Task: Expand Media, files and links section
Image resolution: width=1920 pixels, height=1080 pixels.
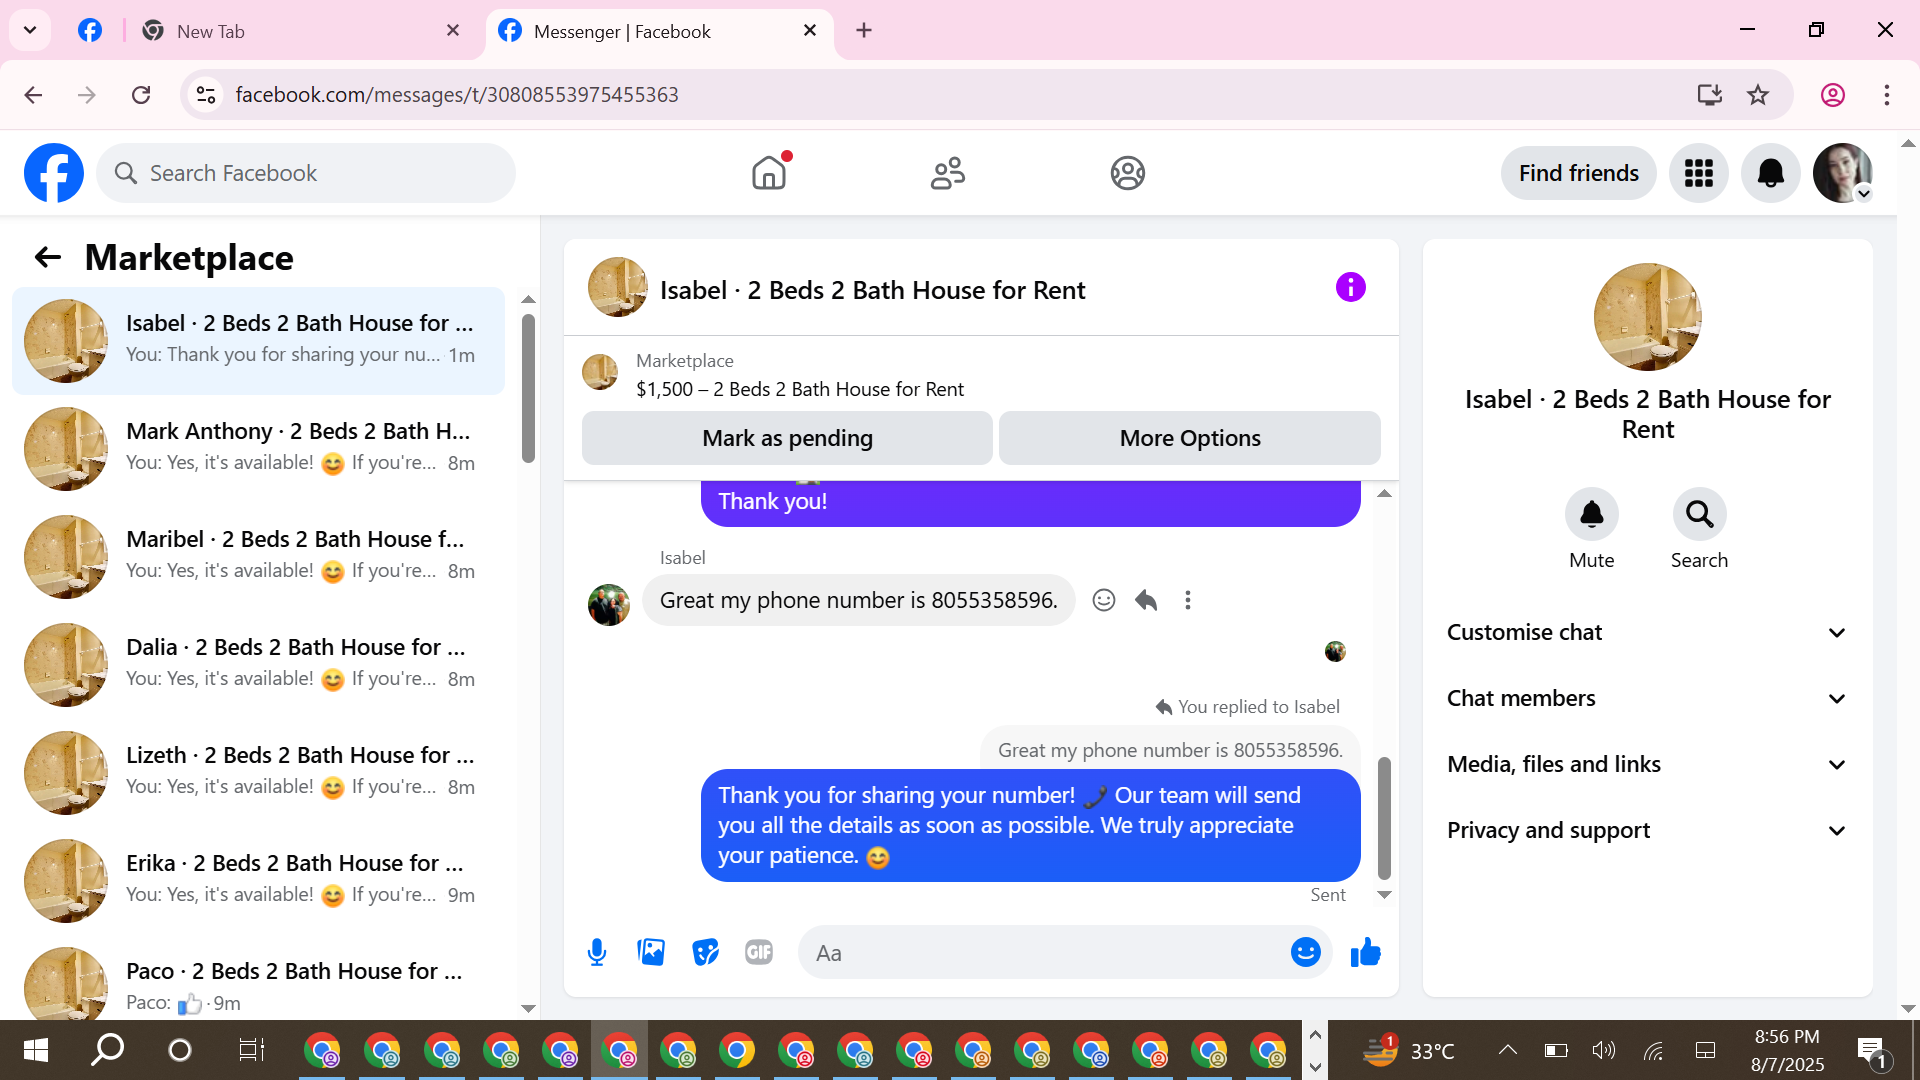Action: coord(1647,765)
